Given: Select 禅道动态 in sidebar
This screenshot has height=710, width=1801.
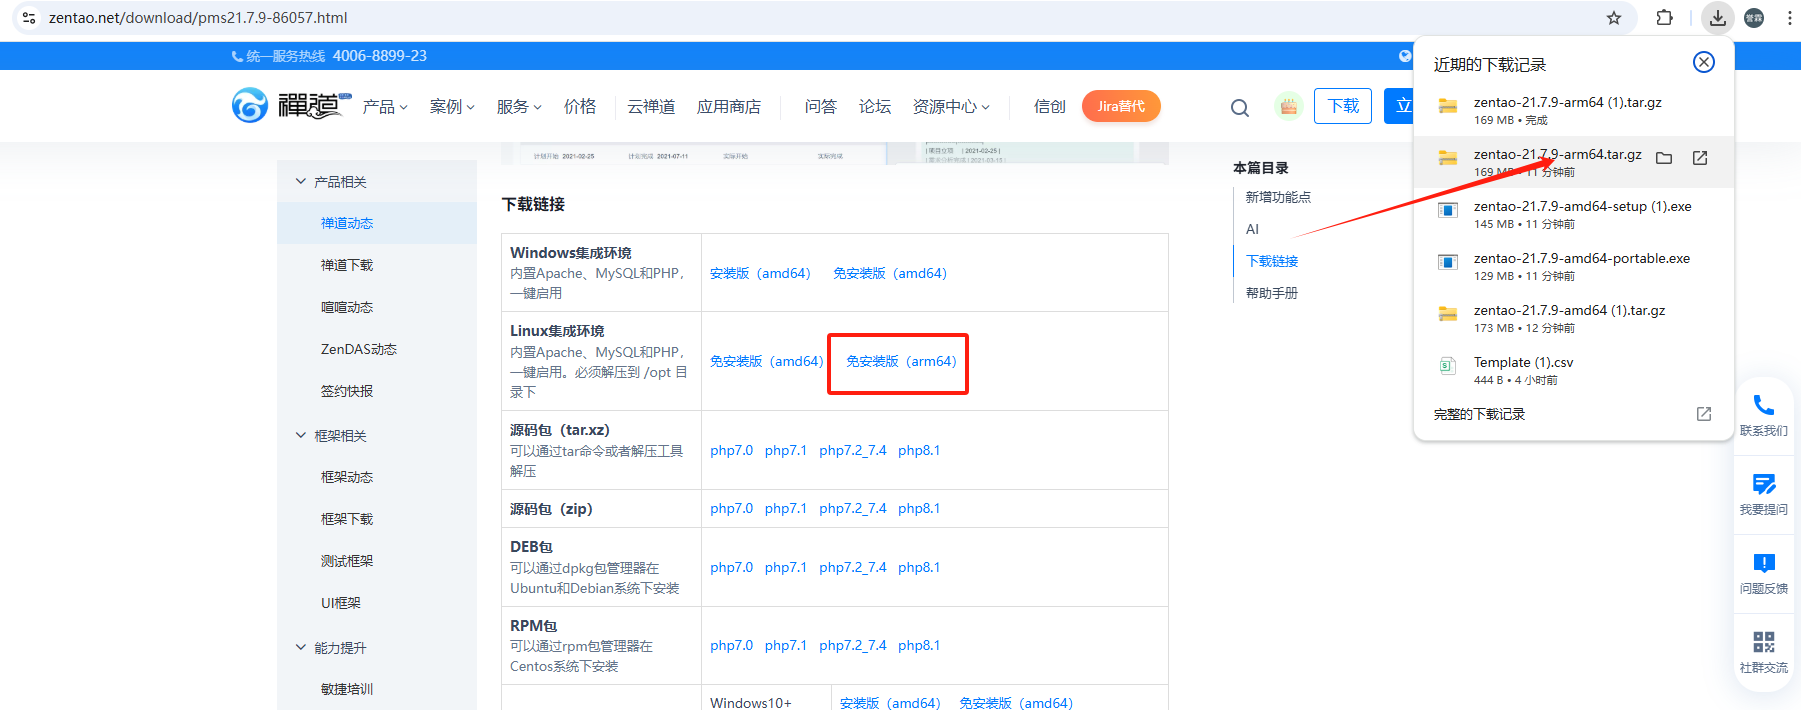Looking at the screenshot, I should pos(347,223).
